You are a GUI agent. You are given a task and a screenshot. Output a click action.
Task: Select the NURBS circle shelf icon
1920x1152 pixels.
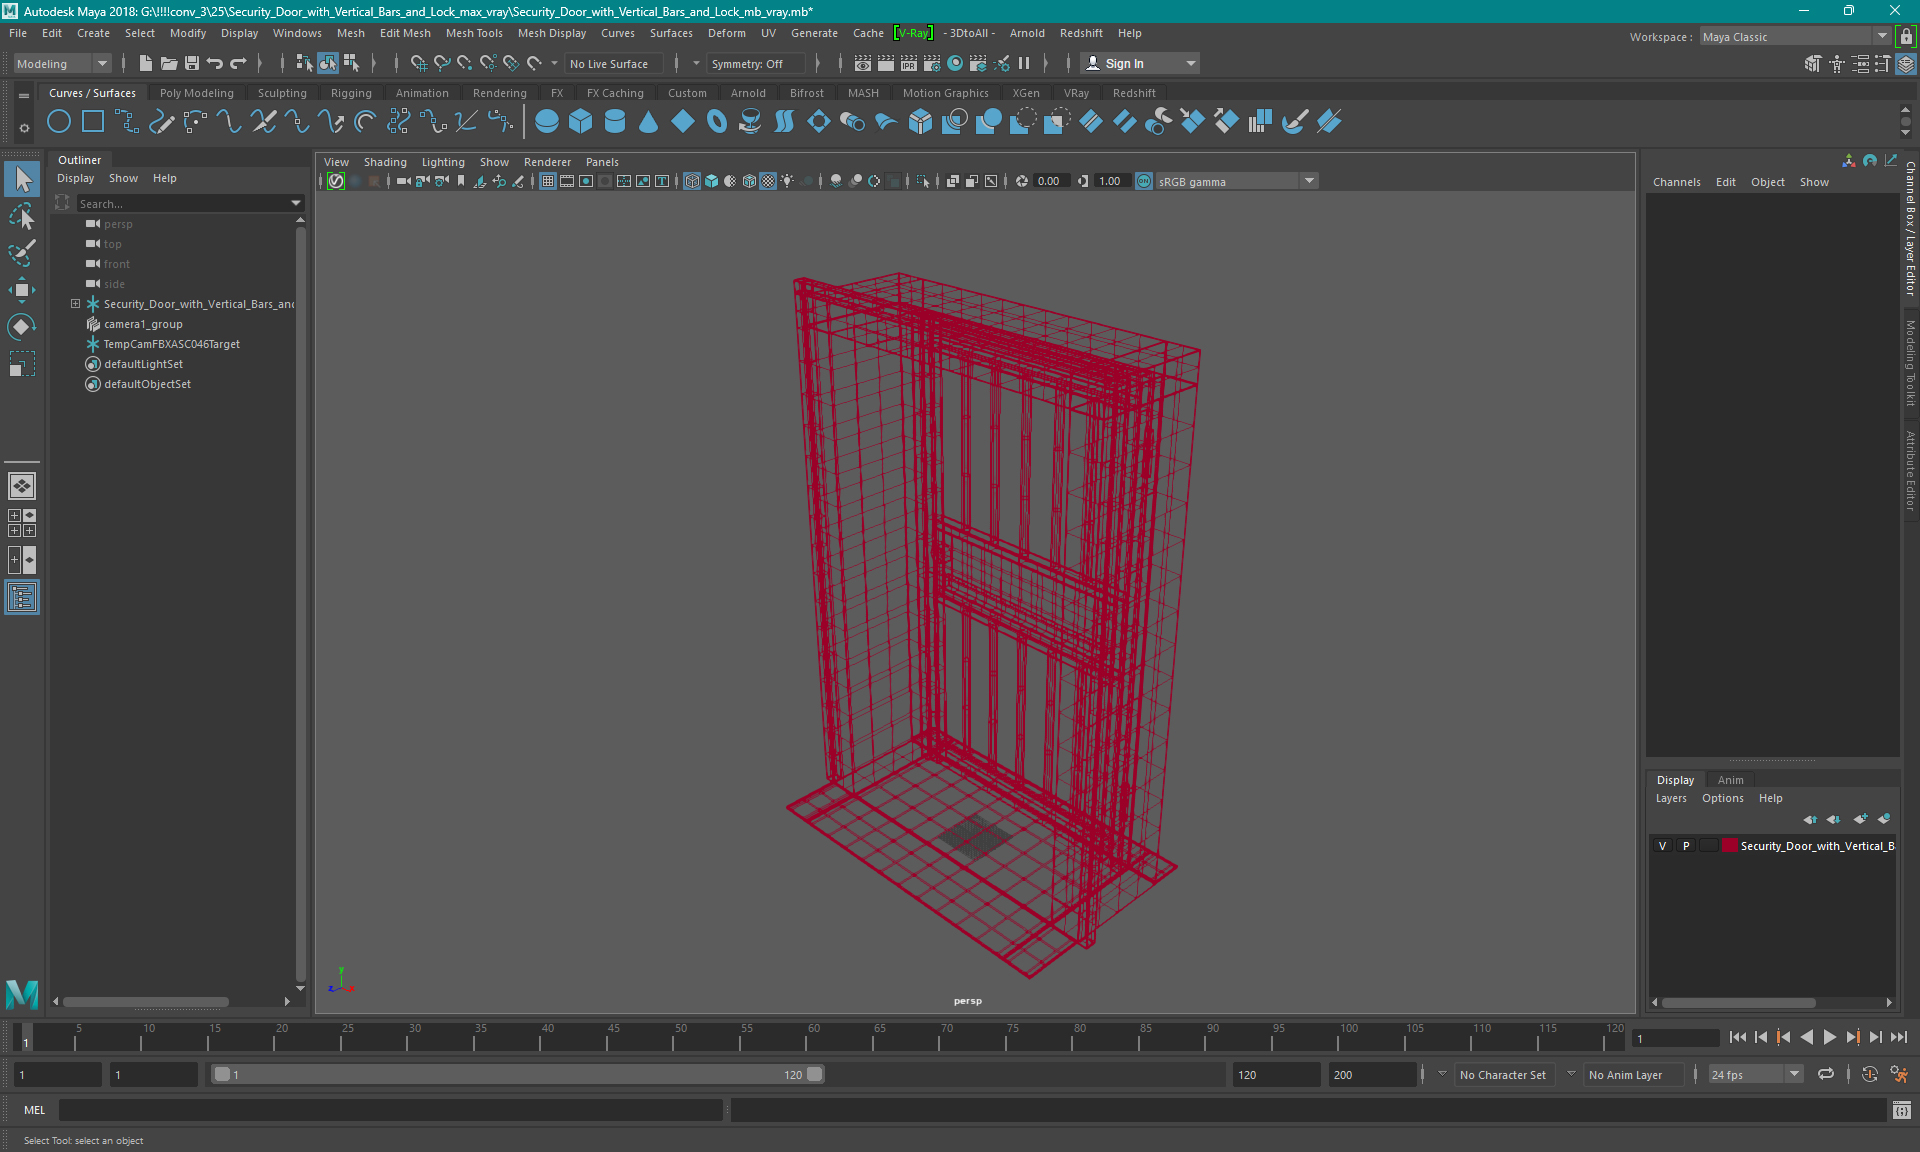click(x=59, y=122)
